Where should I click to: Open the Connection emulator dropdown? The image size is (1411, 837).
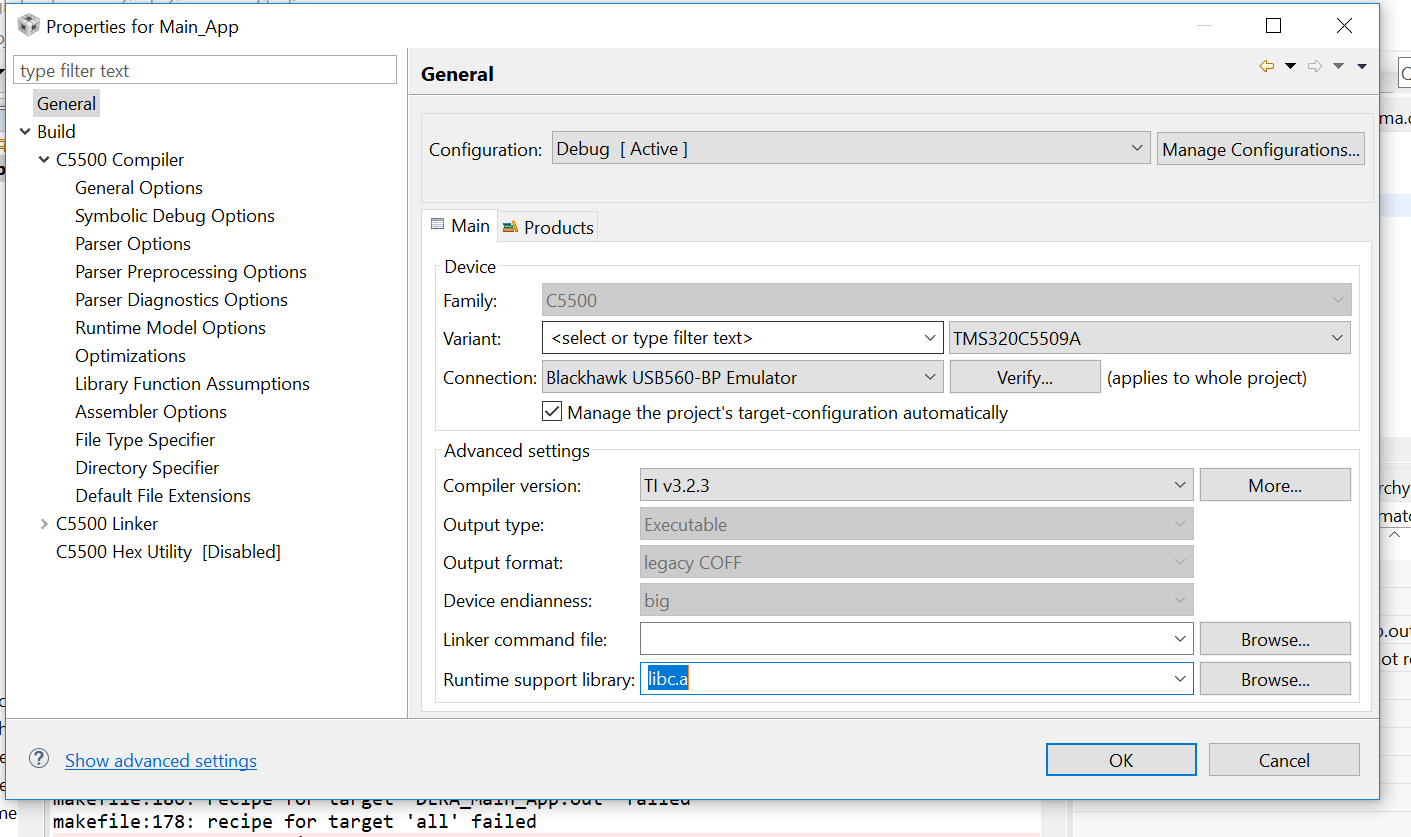pyautogui.click(x=742, y=377)
